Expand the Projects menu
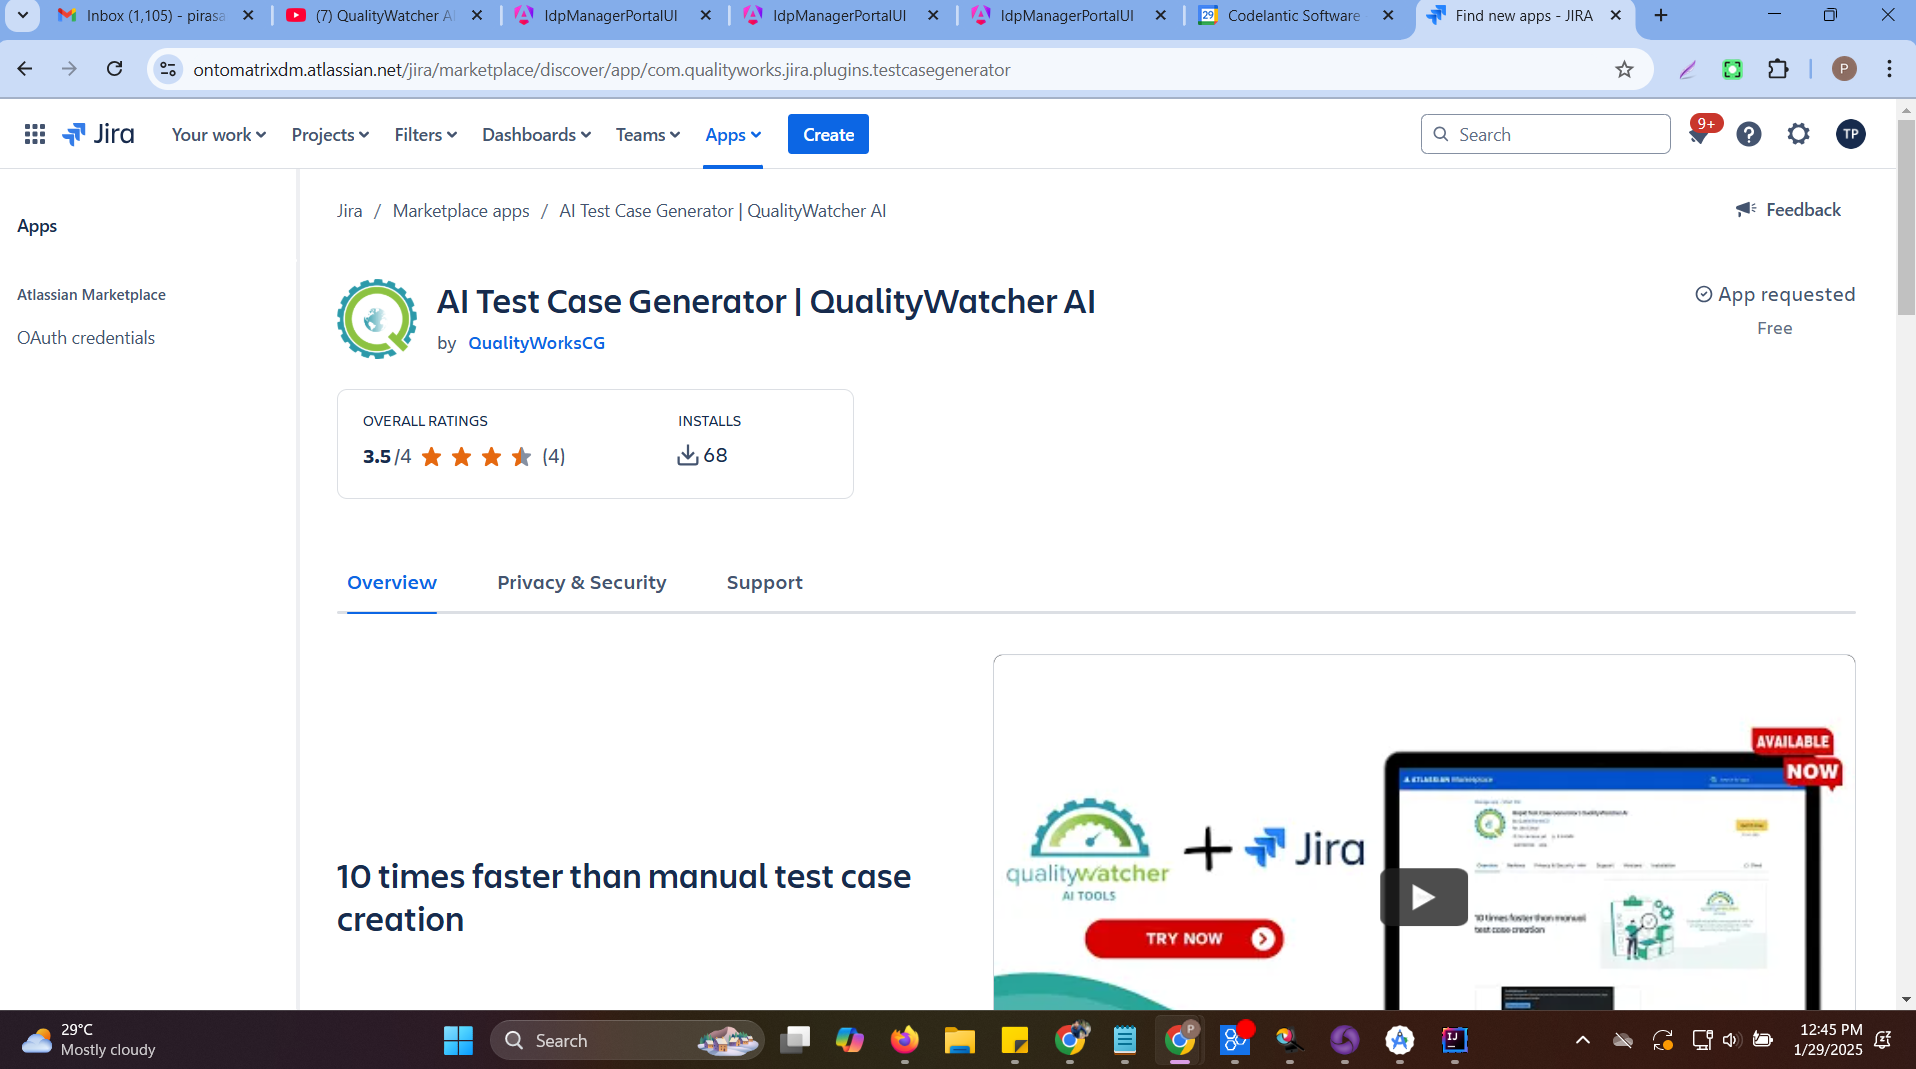Viewport: 1916px width, 1069px height. click(330, 134)
